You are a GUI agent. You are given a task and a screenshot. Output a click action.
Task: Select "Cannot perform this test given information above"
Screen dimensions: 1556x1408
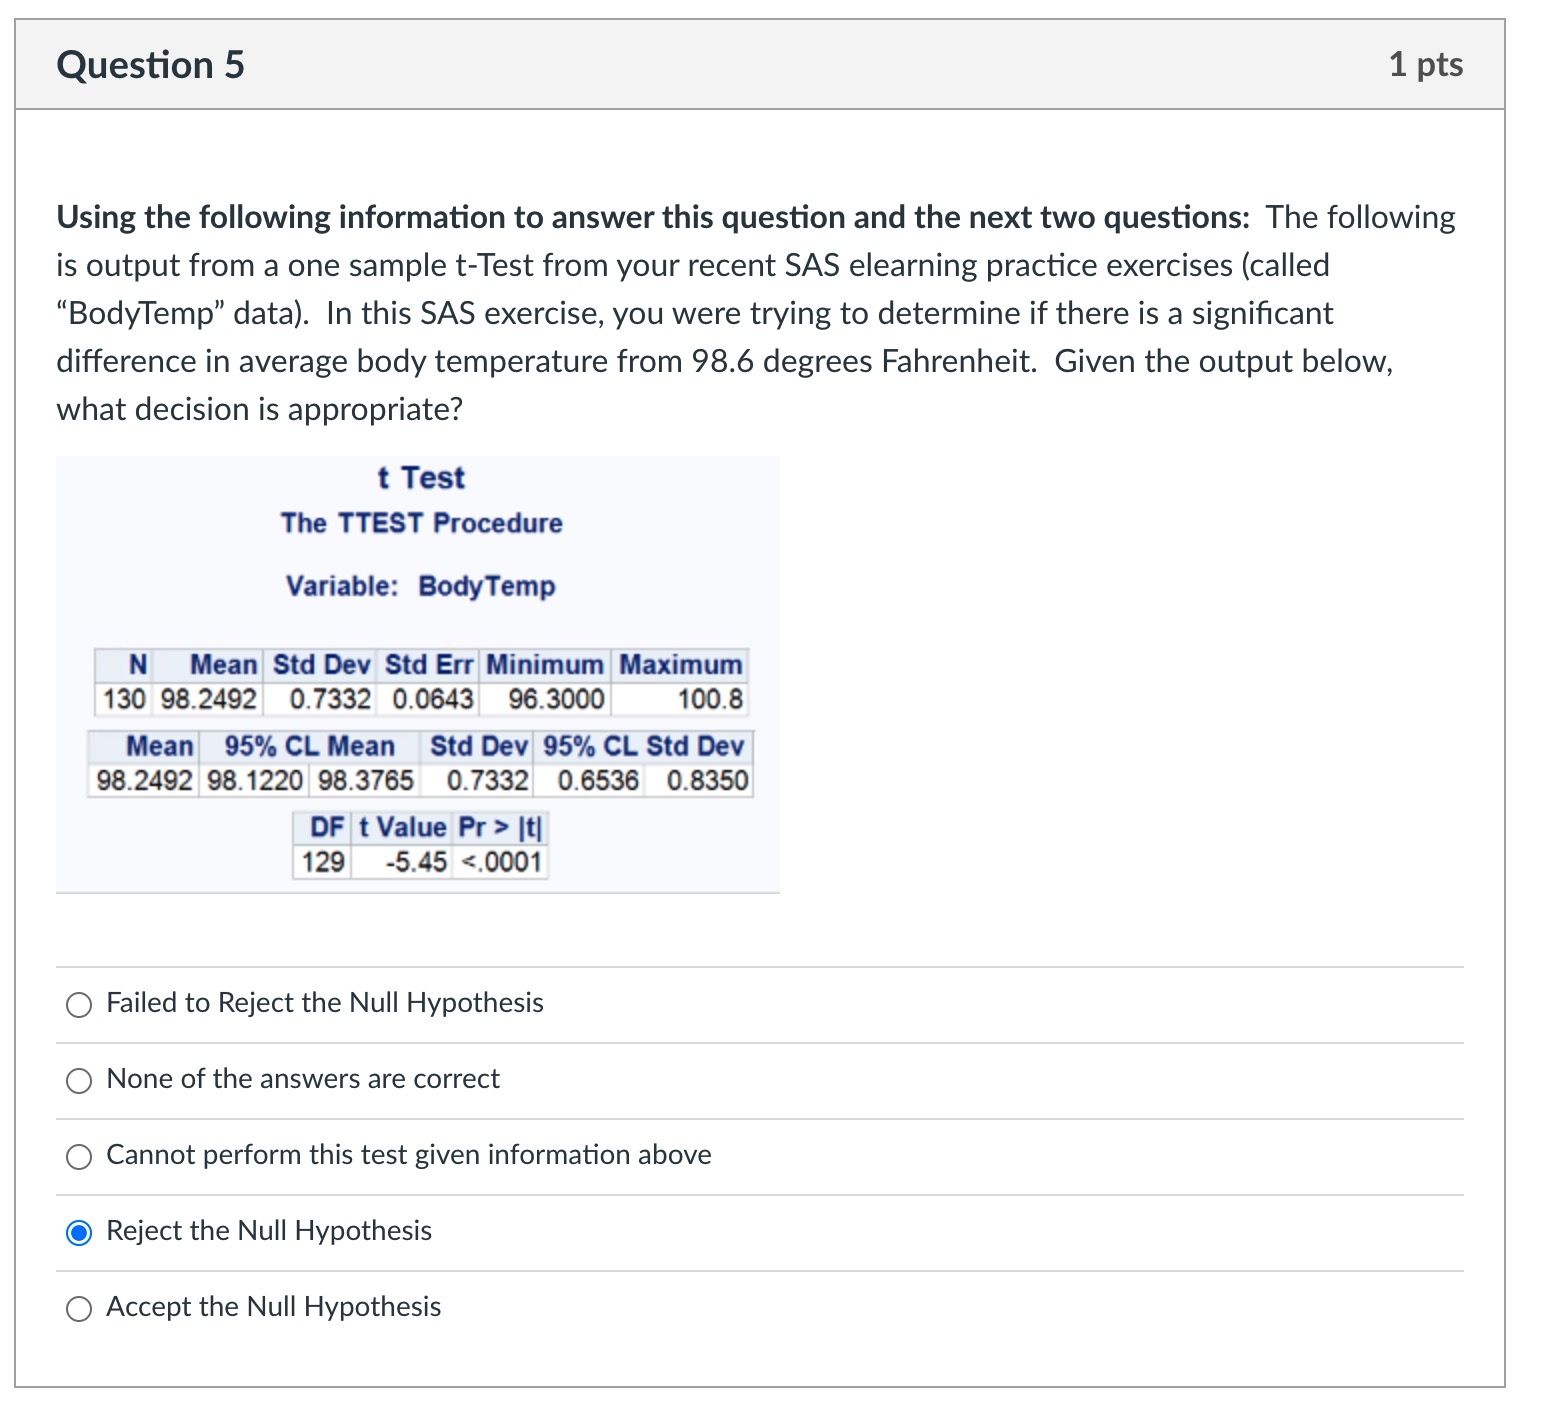pyautogui.click(x=78, y=1156)
